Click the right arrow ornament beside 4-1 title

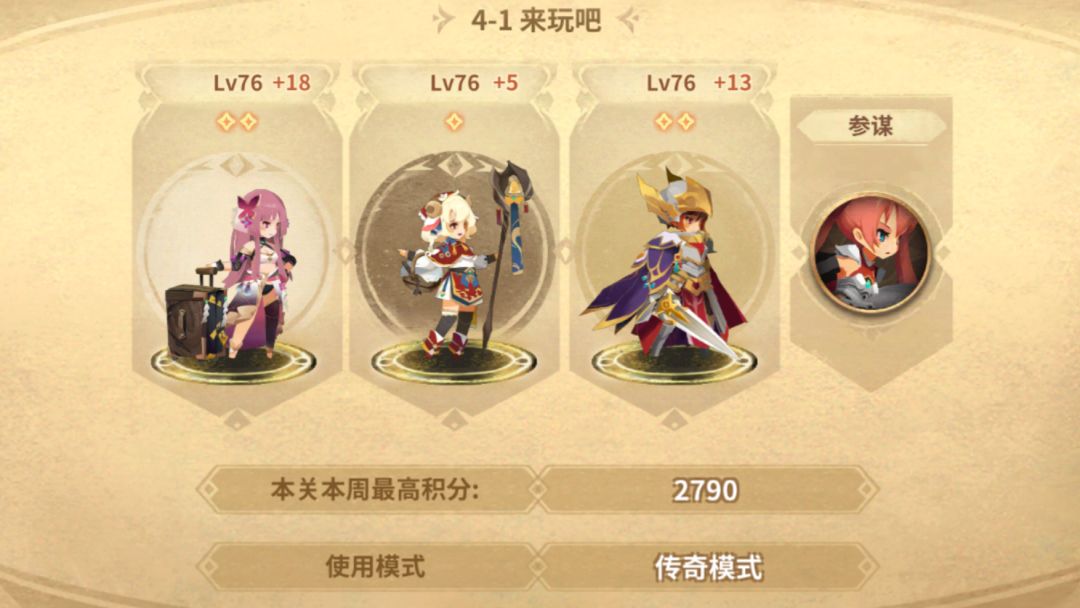click(630, 20)
